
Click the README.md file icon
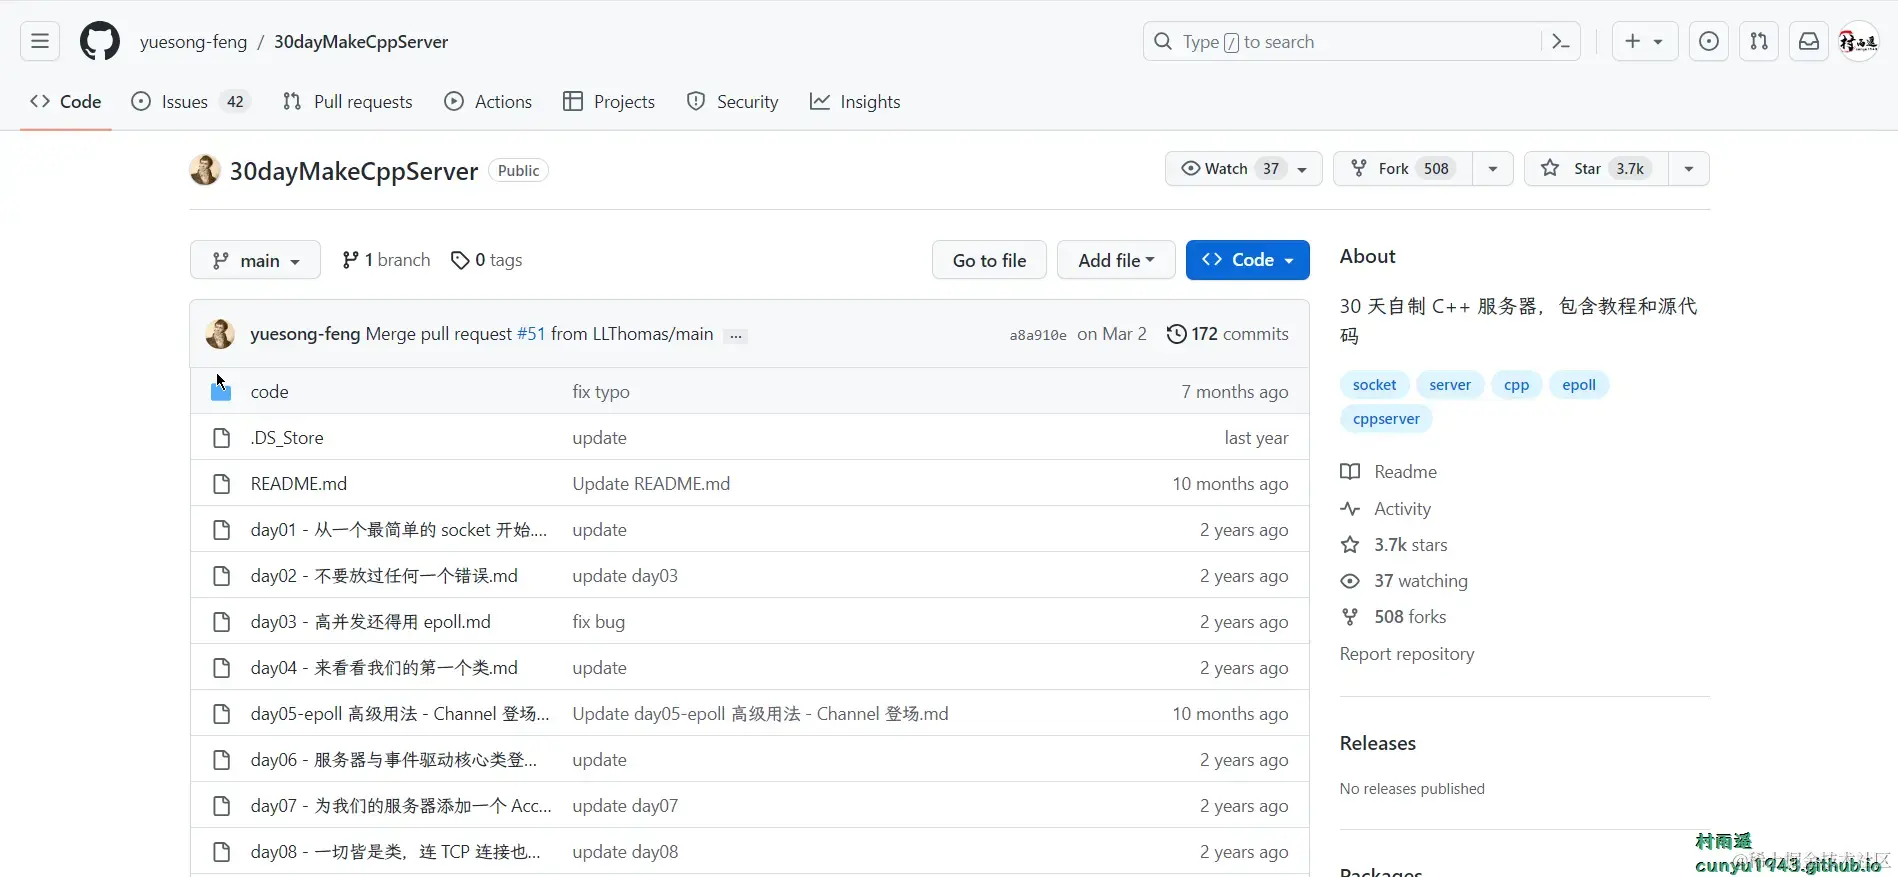pos(221,484)
